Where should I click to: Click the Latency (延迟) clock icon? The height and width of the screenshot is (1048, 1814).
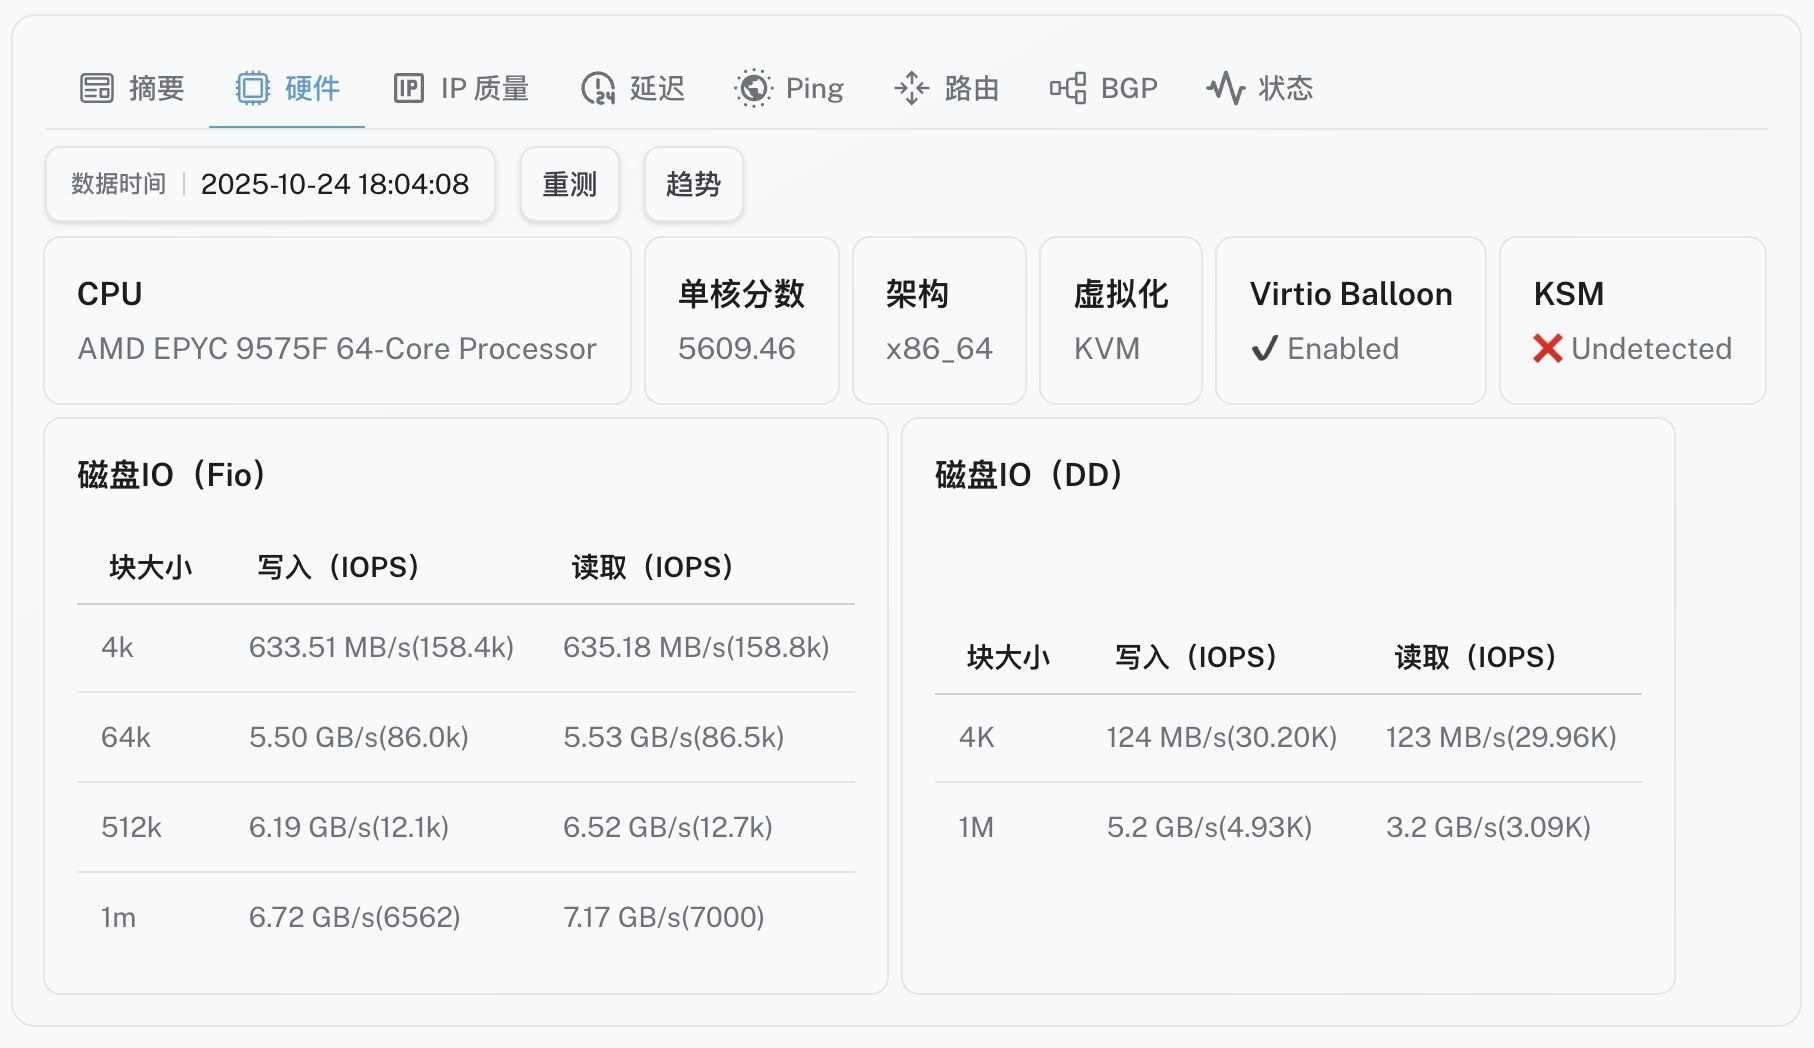tap(598, 89)
